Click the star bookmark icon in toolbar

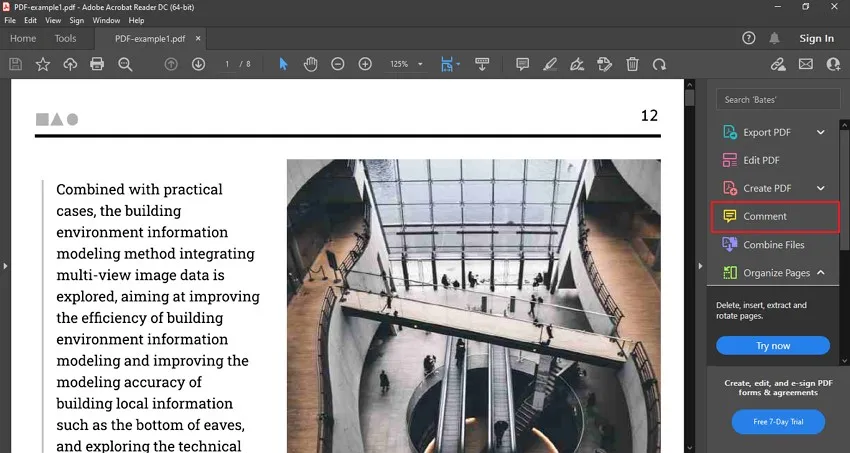[x=43, y=64]
